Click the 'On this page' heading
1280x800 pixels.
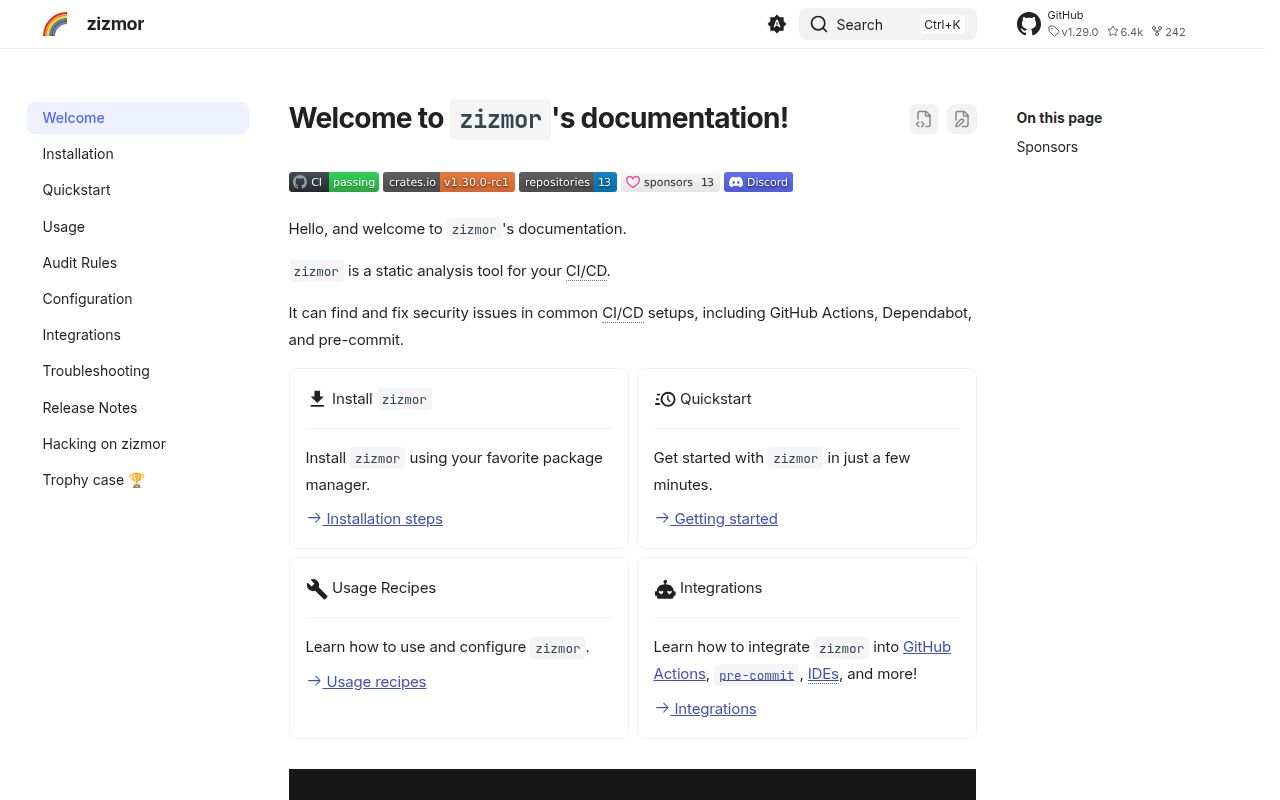1059,118
